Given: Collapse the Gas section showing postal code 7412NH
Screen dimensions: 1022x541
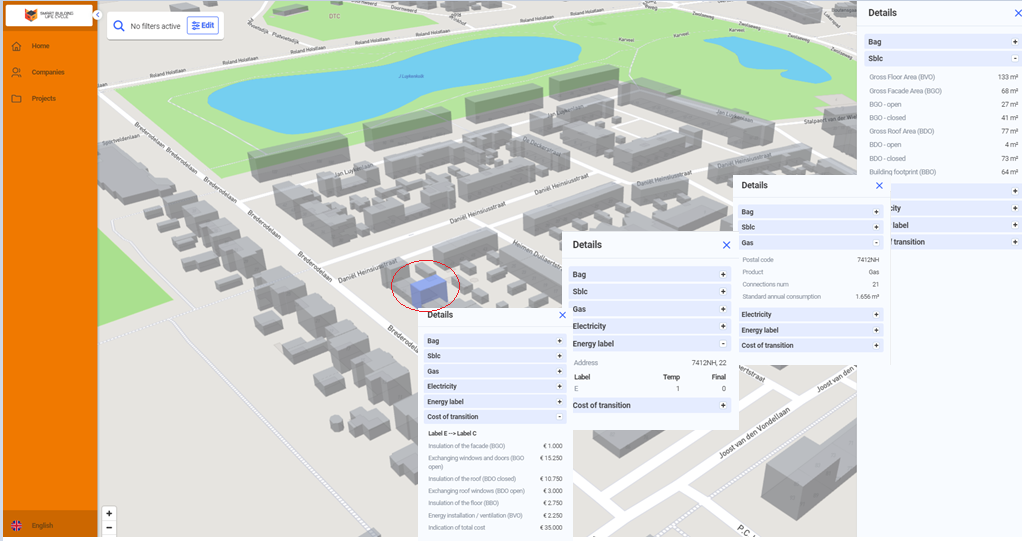Looking at the screenshot, I should pyautogui.click(x=876, y=242).
